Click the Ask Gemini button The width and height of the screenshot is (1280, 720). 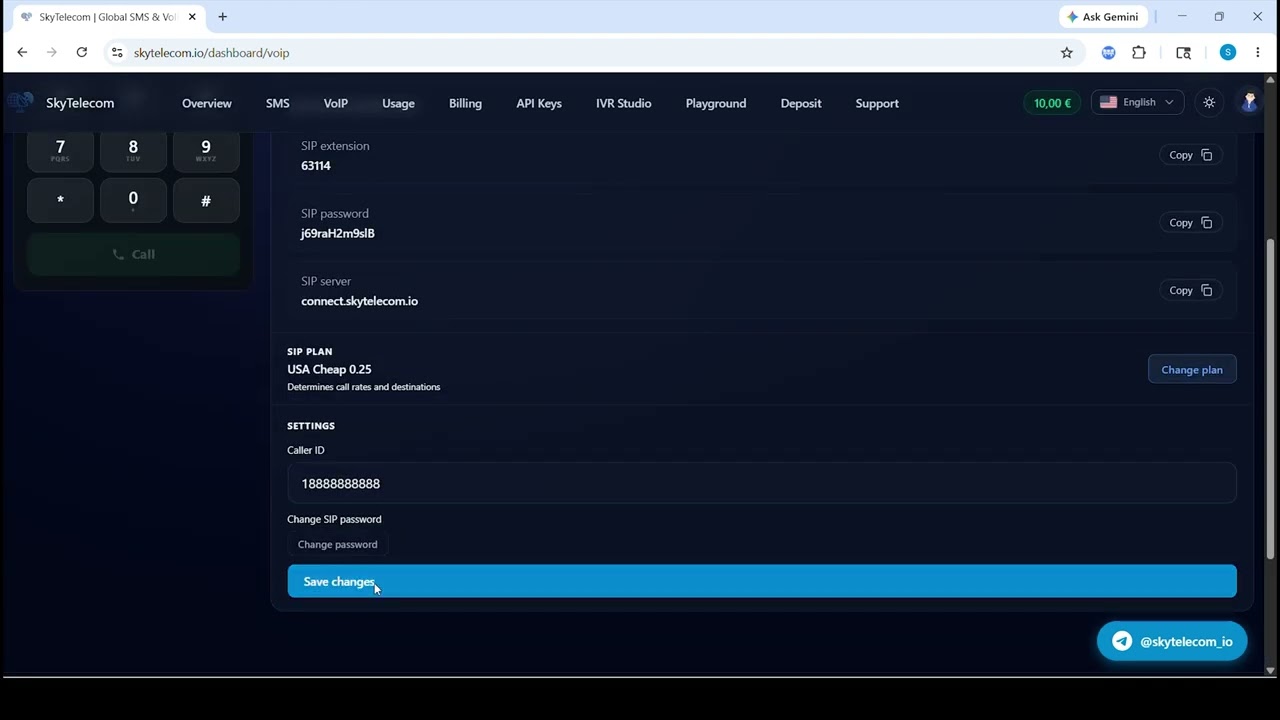point(1103,17)
